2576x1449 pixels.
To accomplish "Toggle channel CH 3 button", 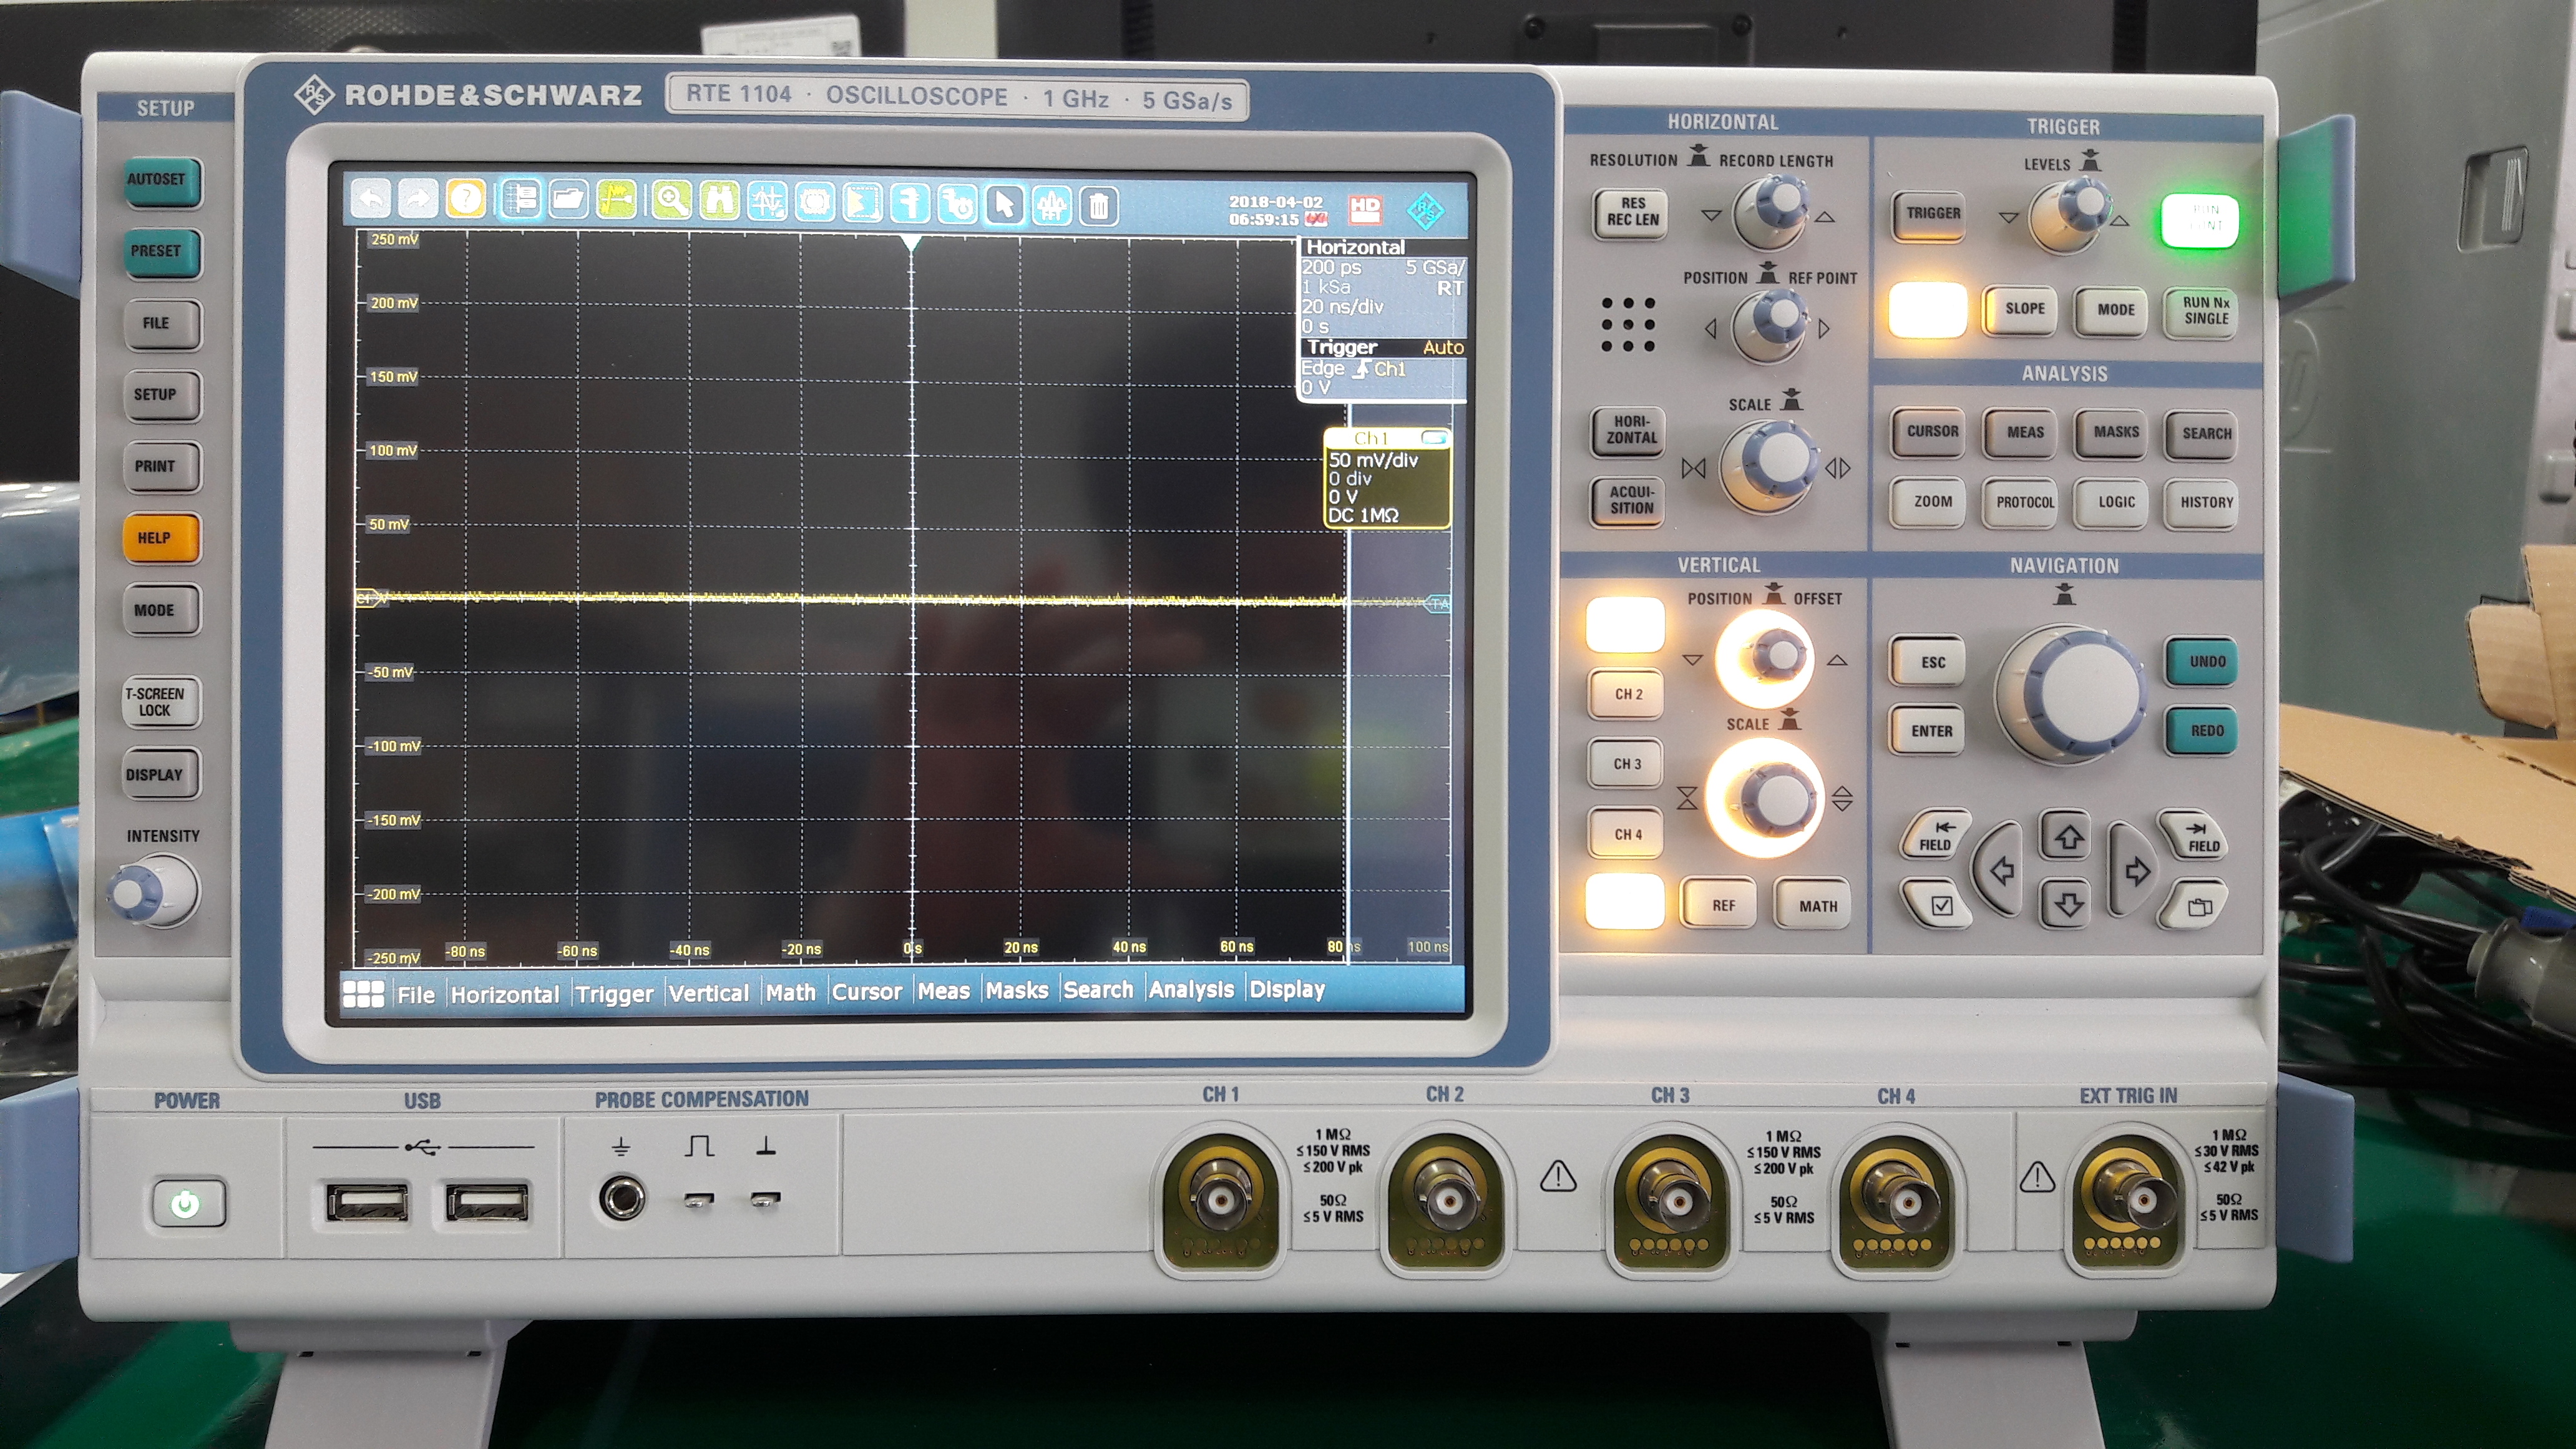I will [1626, 764].
